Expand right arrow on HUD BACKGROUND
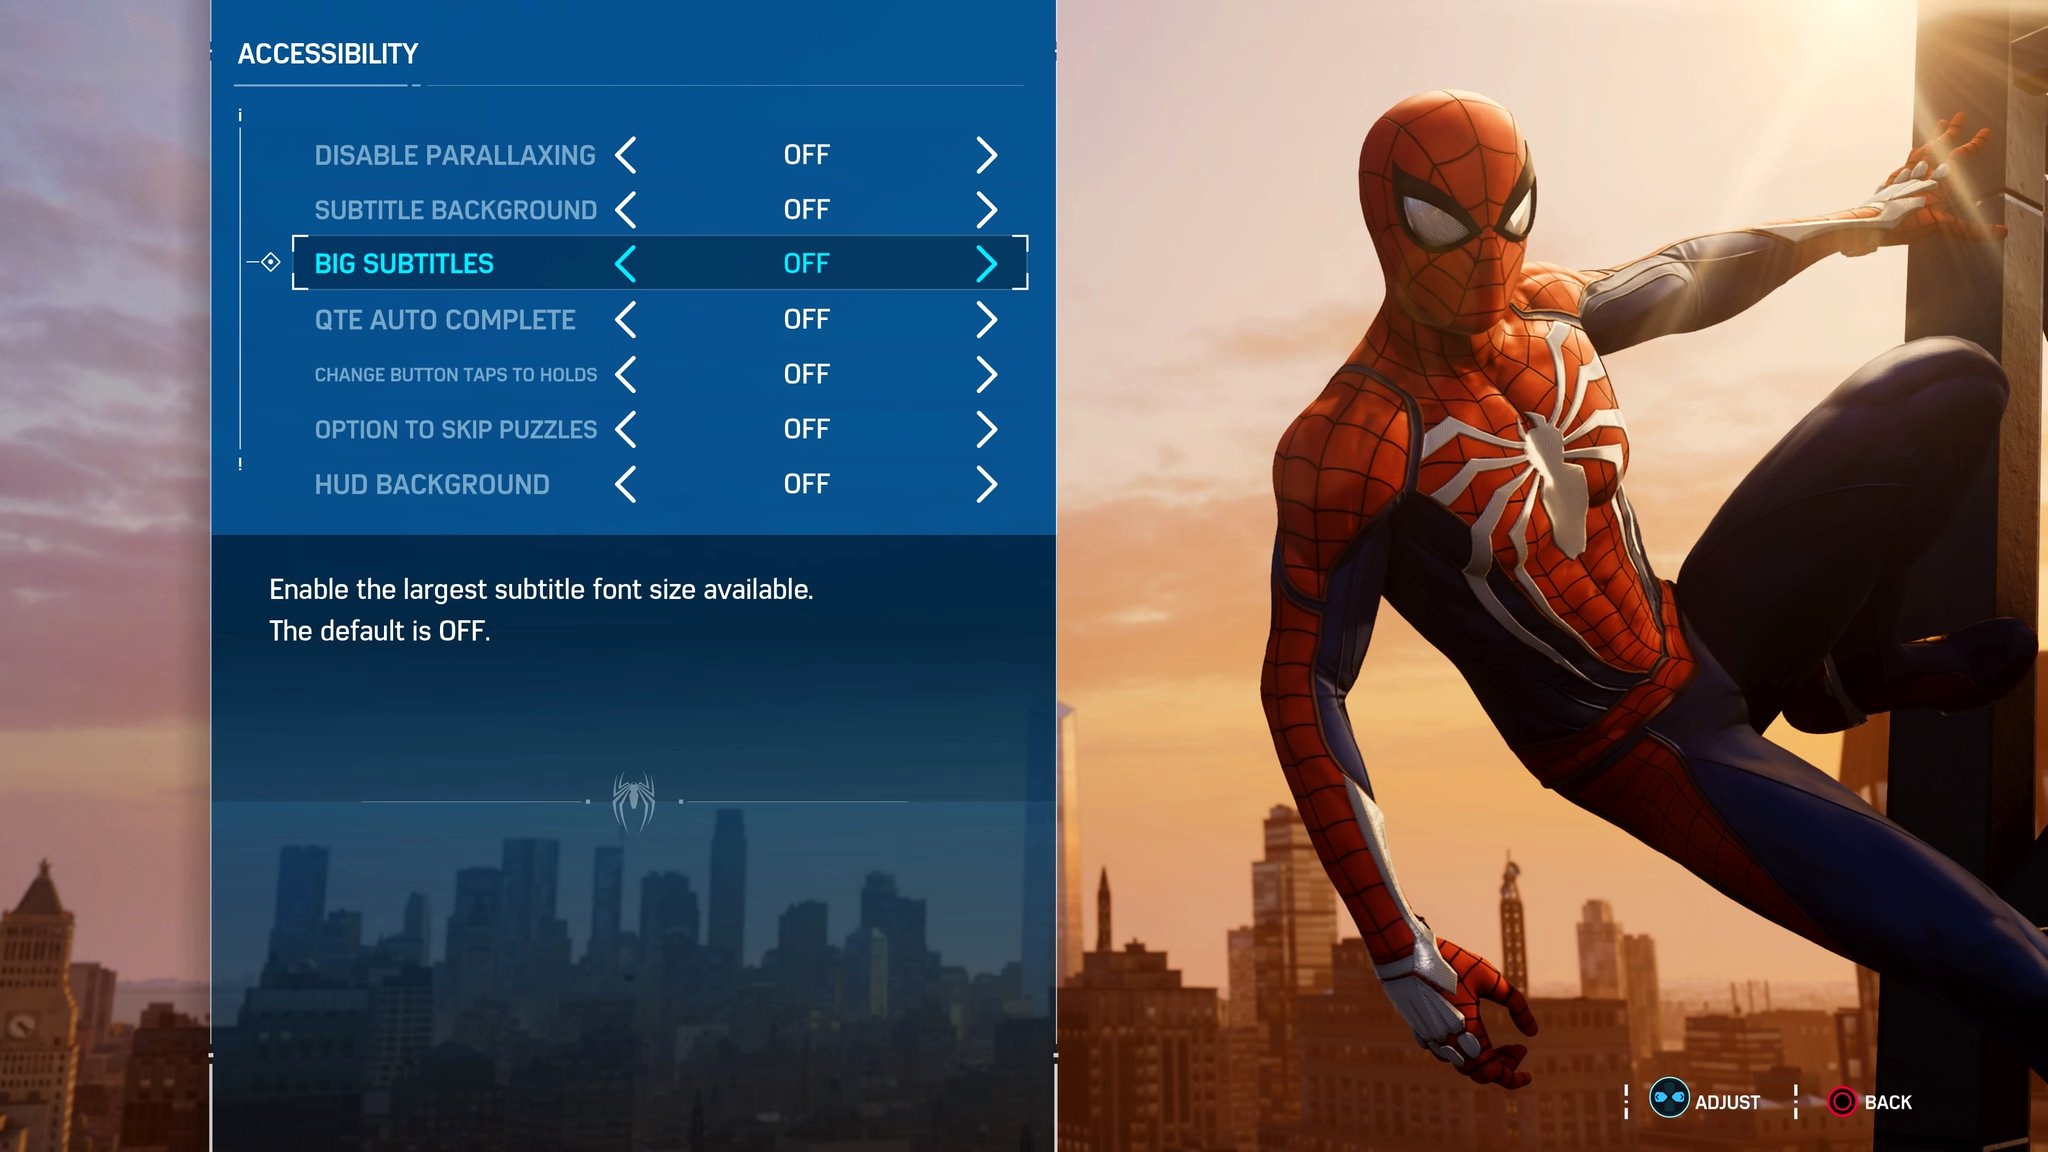This screenshot has width=2048, height=1152. coord(987,484)
